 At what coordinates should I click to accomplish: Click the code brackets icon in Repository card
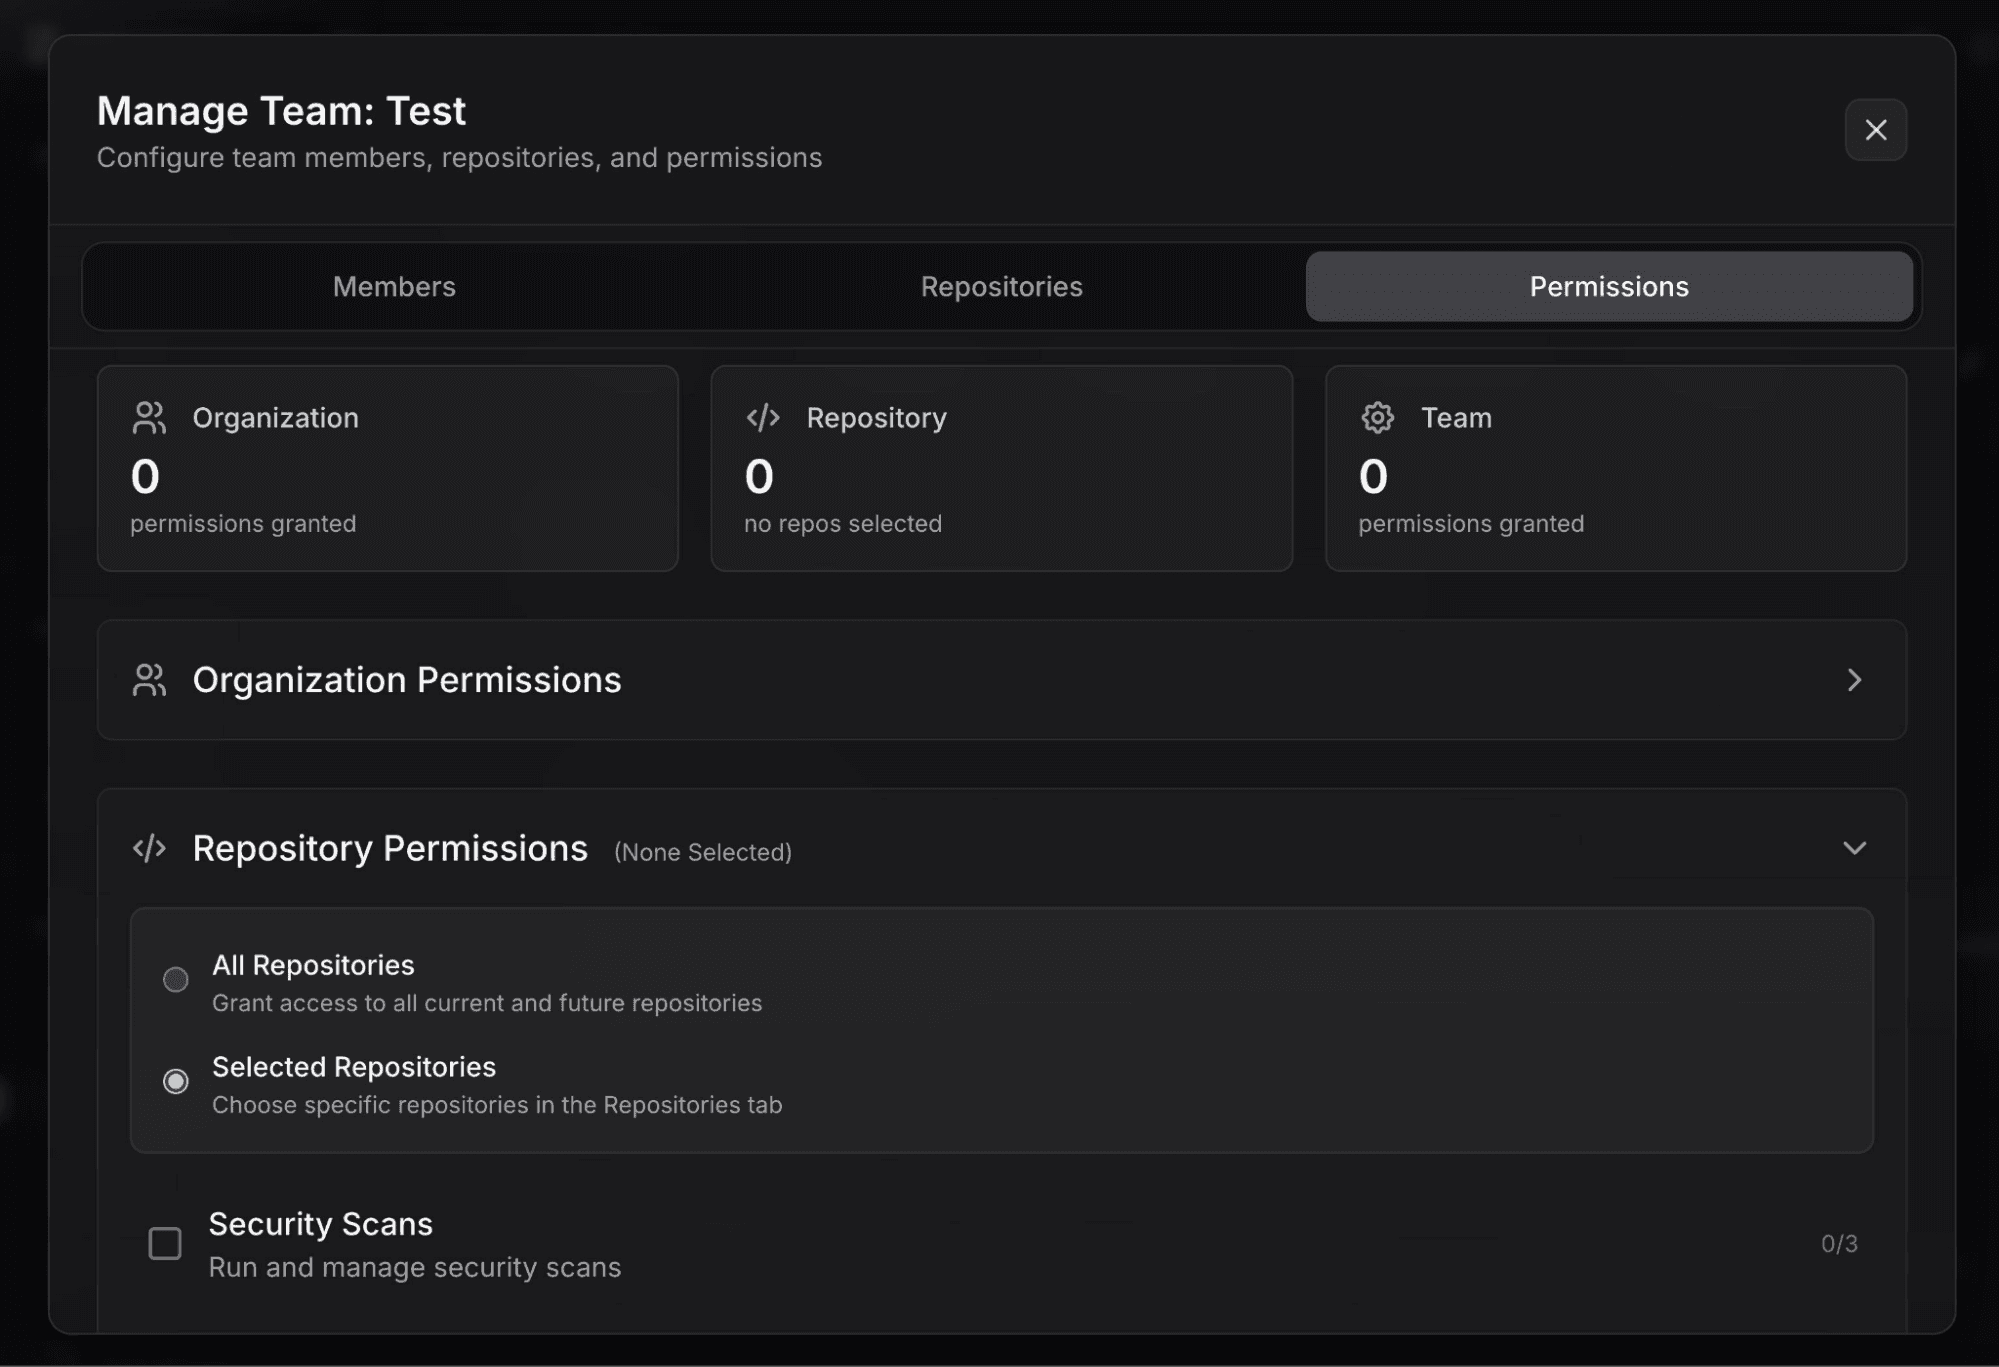(763, 418)
